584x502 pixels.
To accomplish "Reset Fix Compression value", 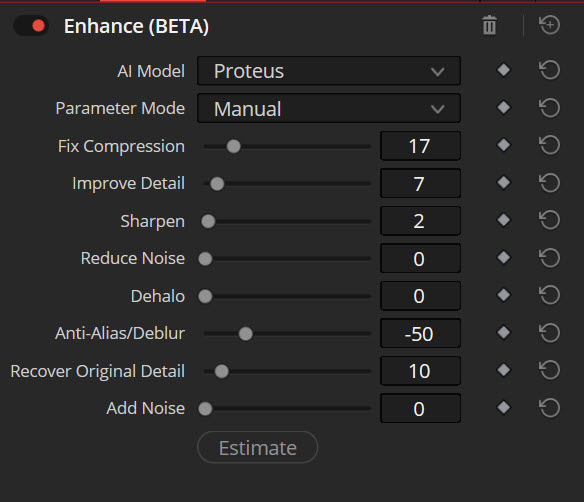I will coord(549,145).
